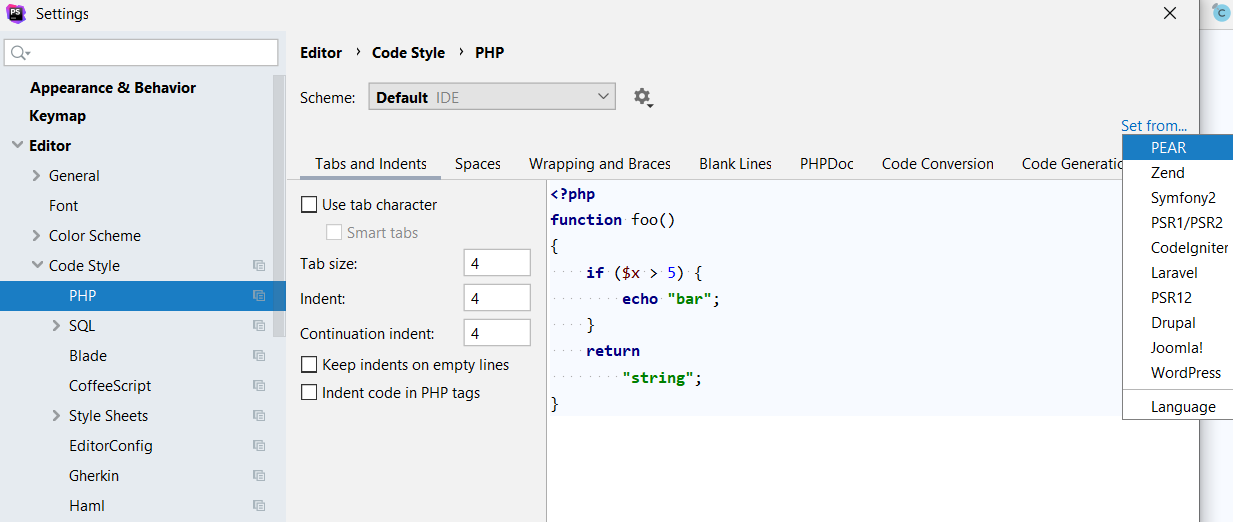This screenshot has height=522, width=1233.
Task: Choose PSR12 from the Set from menu
Action: click(1171, 298)
